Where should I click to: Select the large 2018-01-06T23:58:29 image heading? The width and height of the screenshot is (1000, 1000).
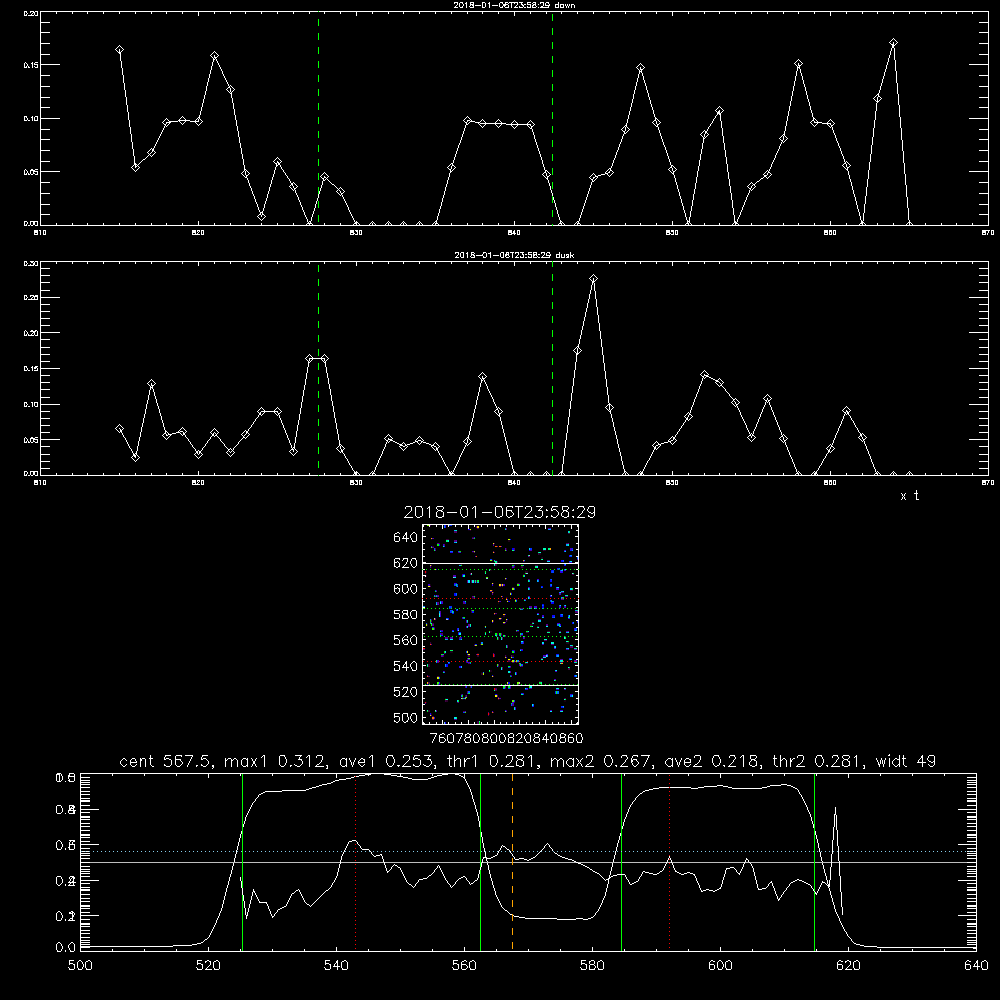[499, 512]
